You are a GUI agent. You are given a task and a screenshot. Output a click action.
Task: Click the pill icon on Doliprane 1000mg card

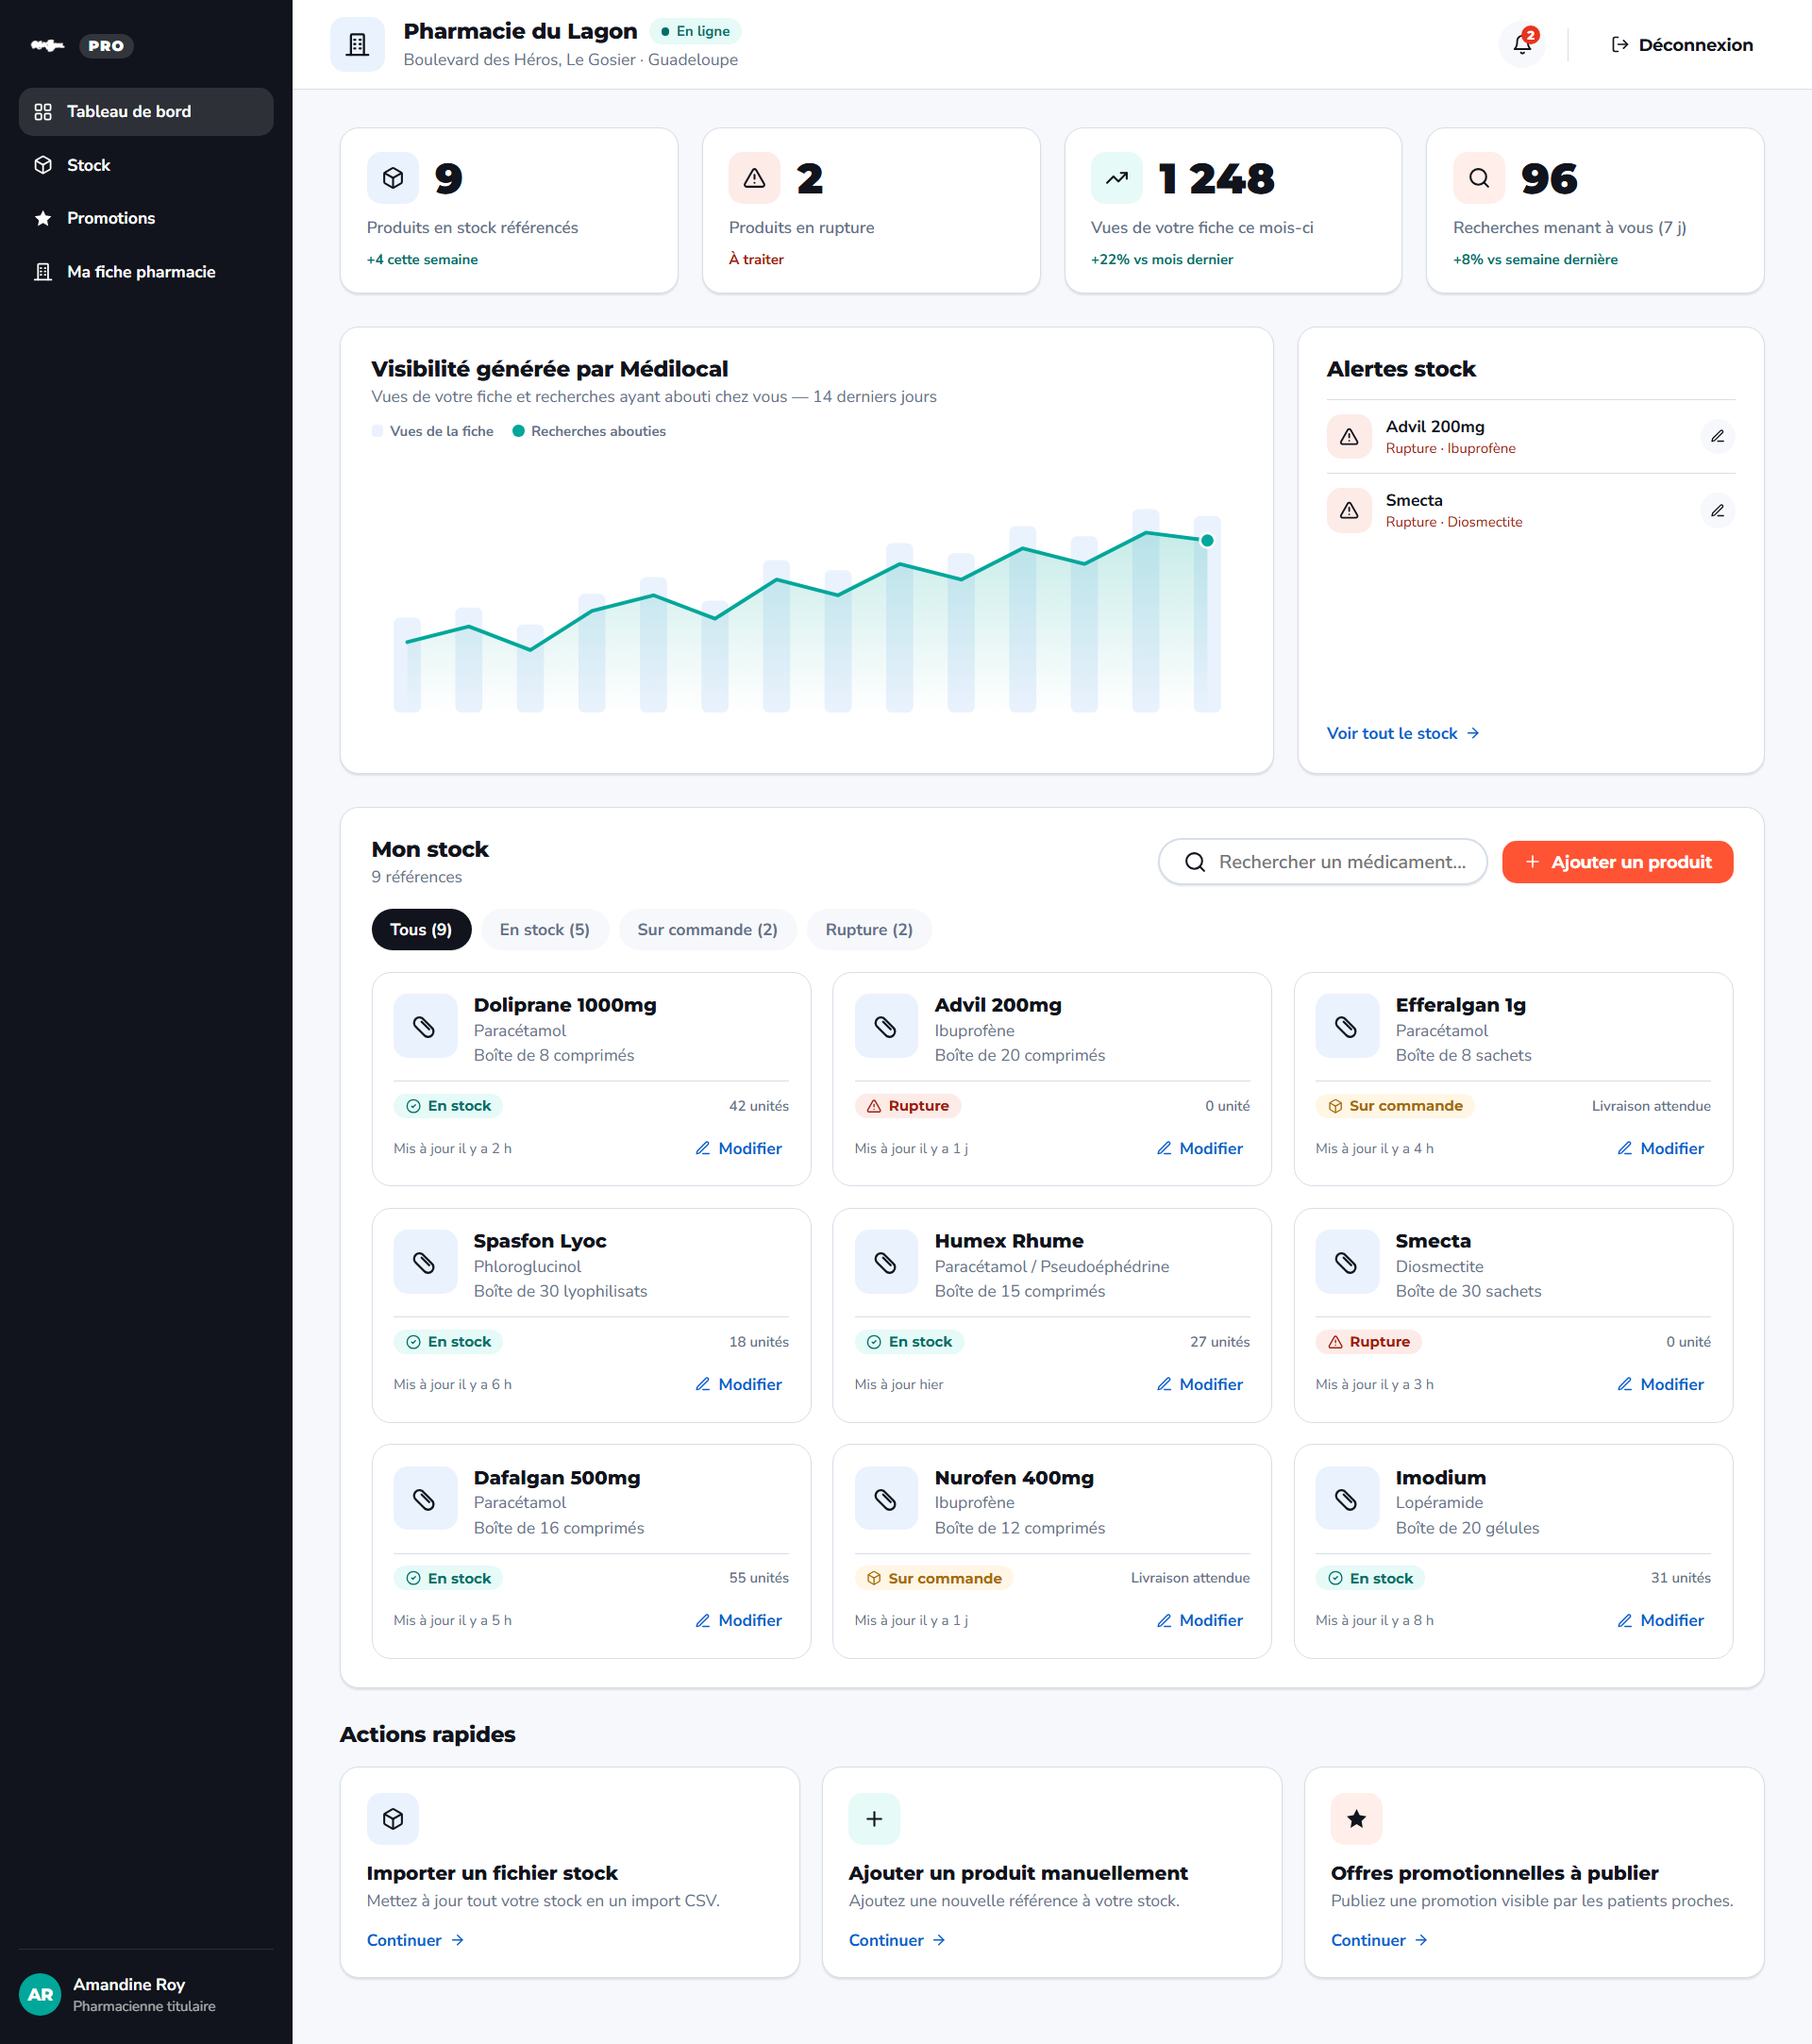[x=424, y=1026]
